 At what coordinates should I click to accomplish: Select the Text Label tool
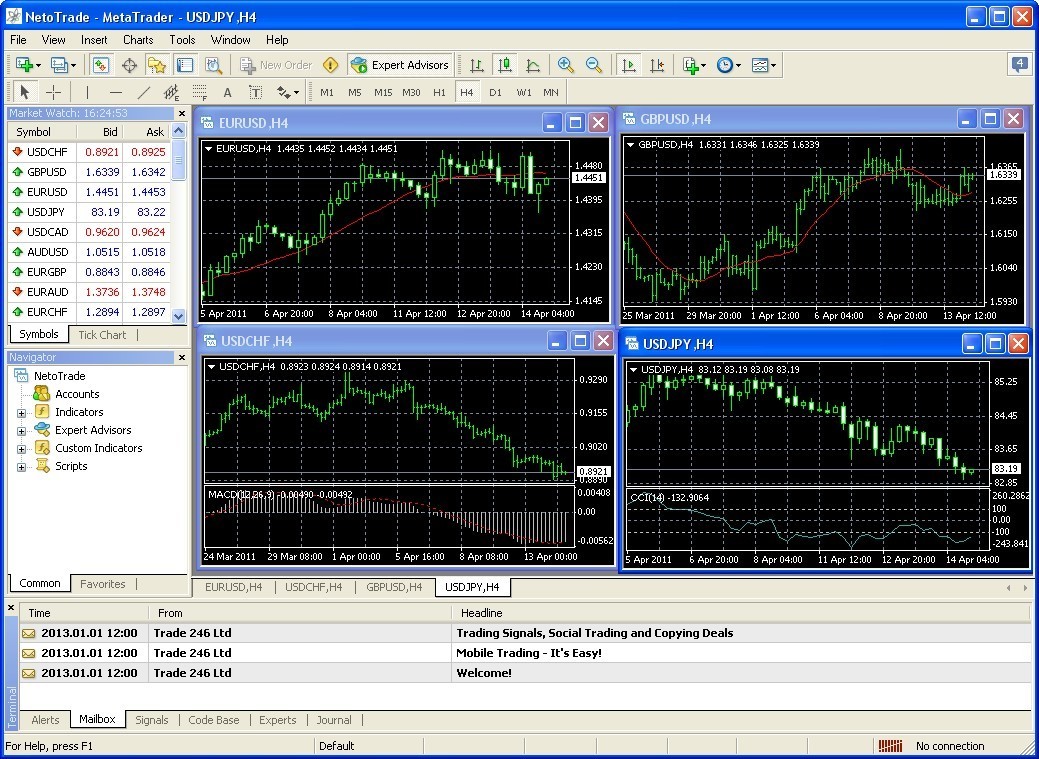coord(255,92)
